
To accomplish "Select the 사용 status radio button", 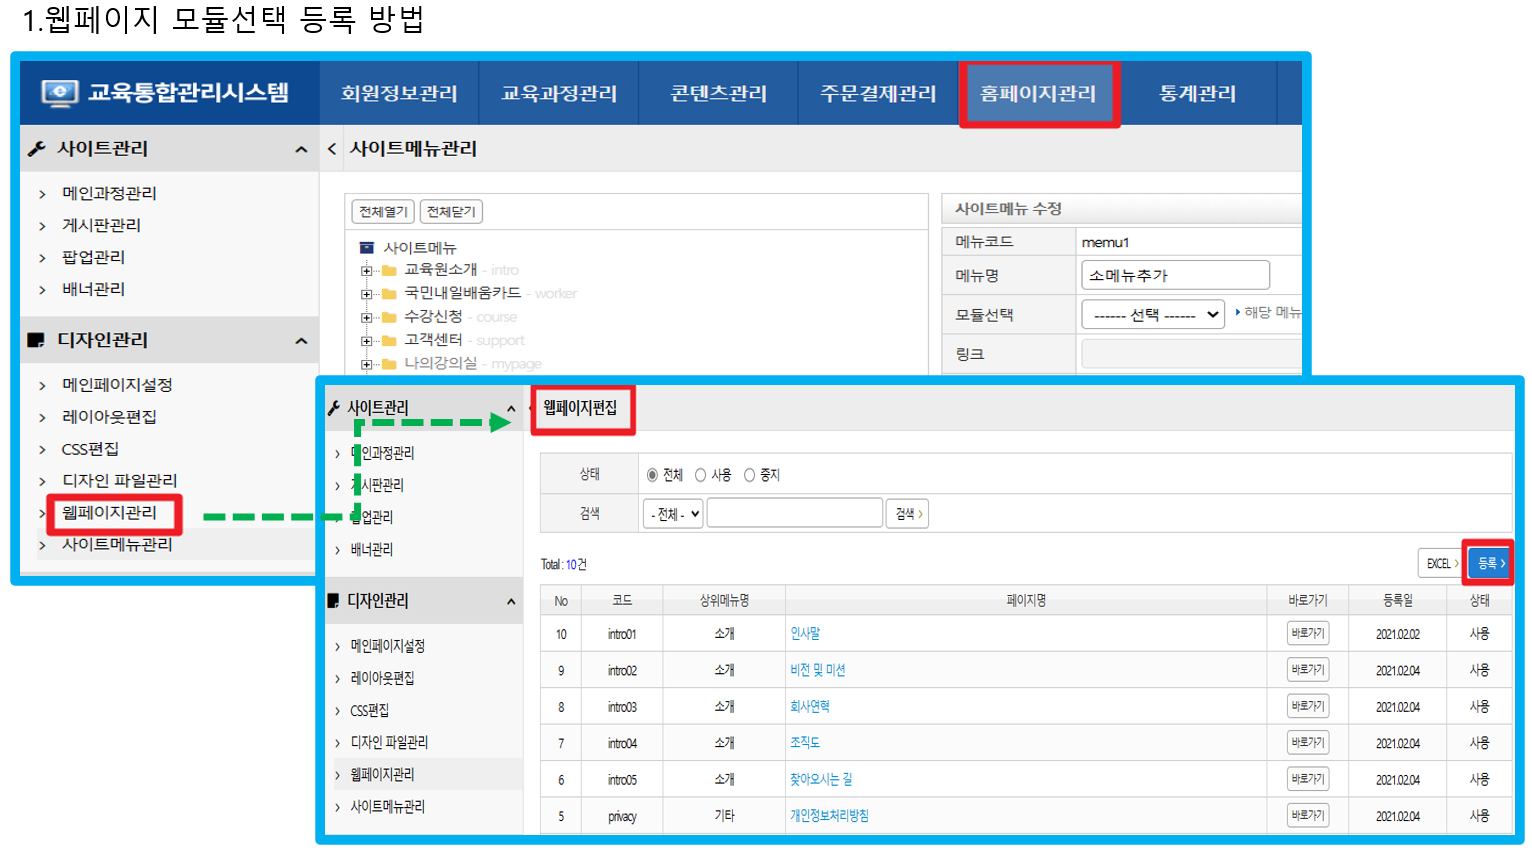I will 701,475.
